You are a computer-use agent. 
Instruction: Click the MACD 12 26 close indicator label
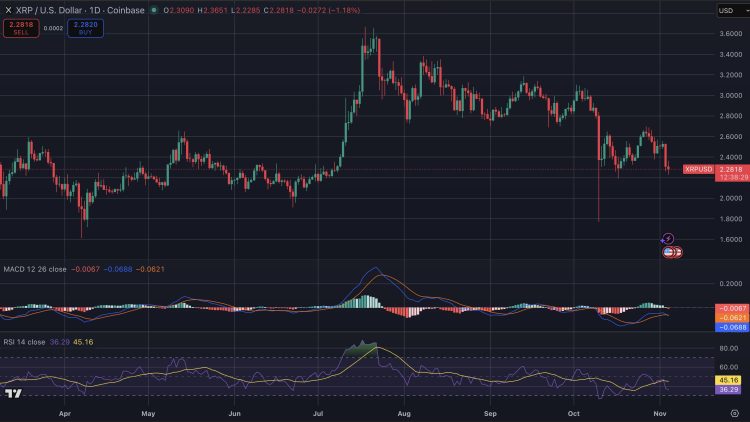(x=35, y=269)
